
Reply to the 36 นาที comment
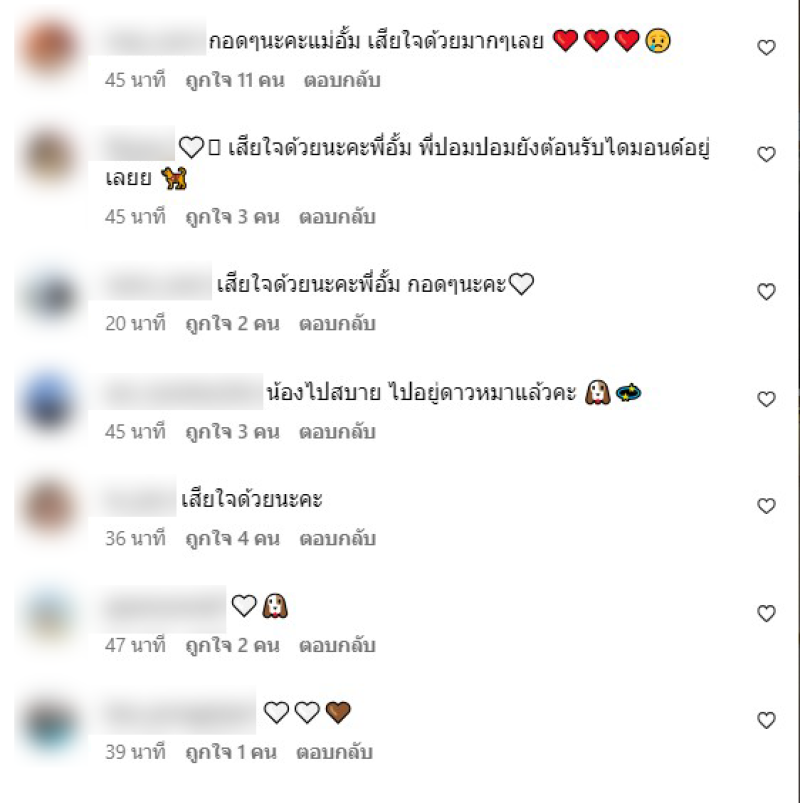point(338,539)
